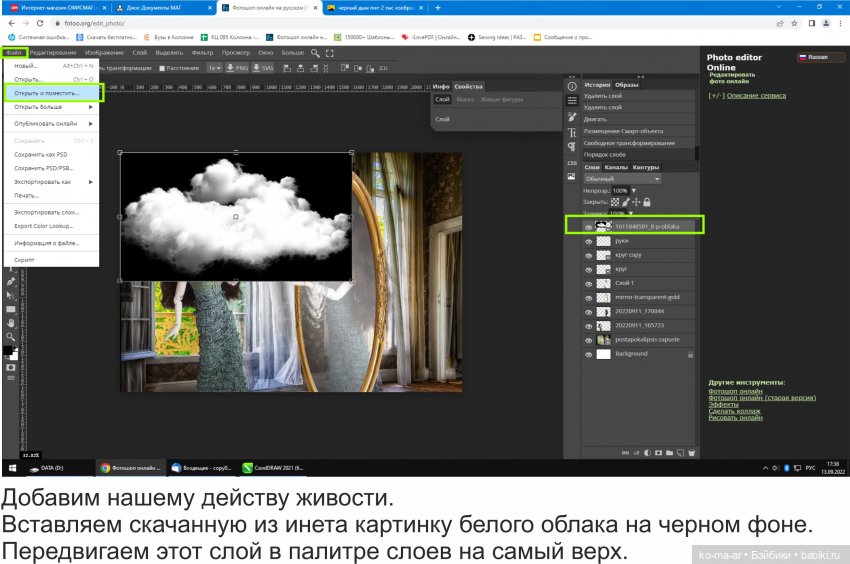The image size is (850, 564).
Task: Open the Info panel icon
Action: 572,86
